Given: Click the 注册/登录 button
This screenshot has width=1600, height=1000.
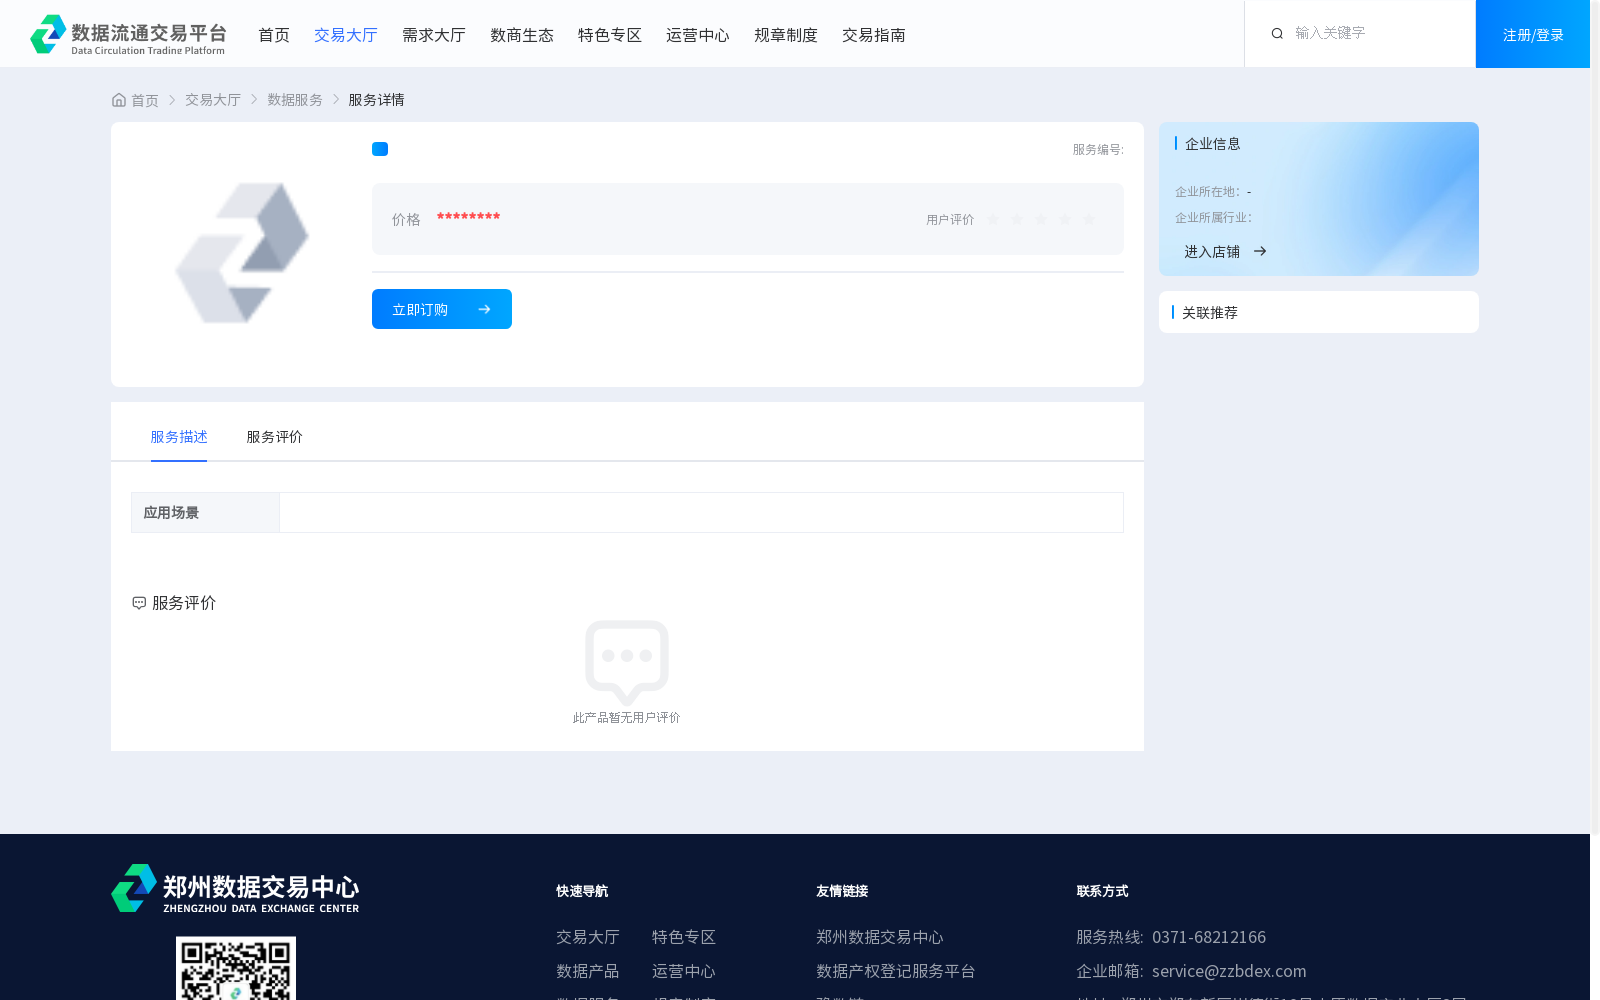Looking at the screenshot, I should point(1532,33).
